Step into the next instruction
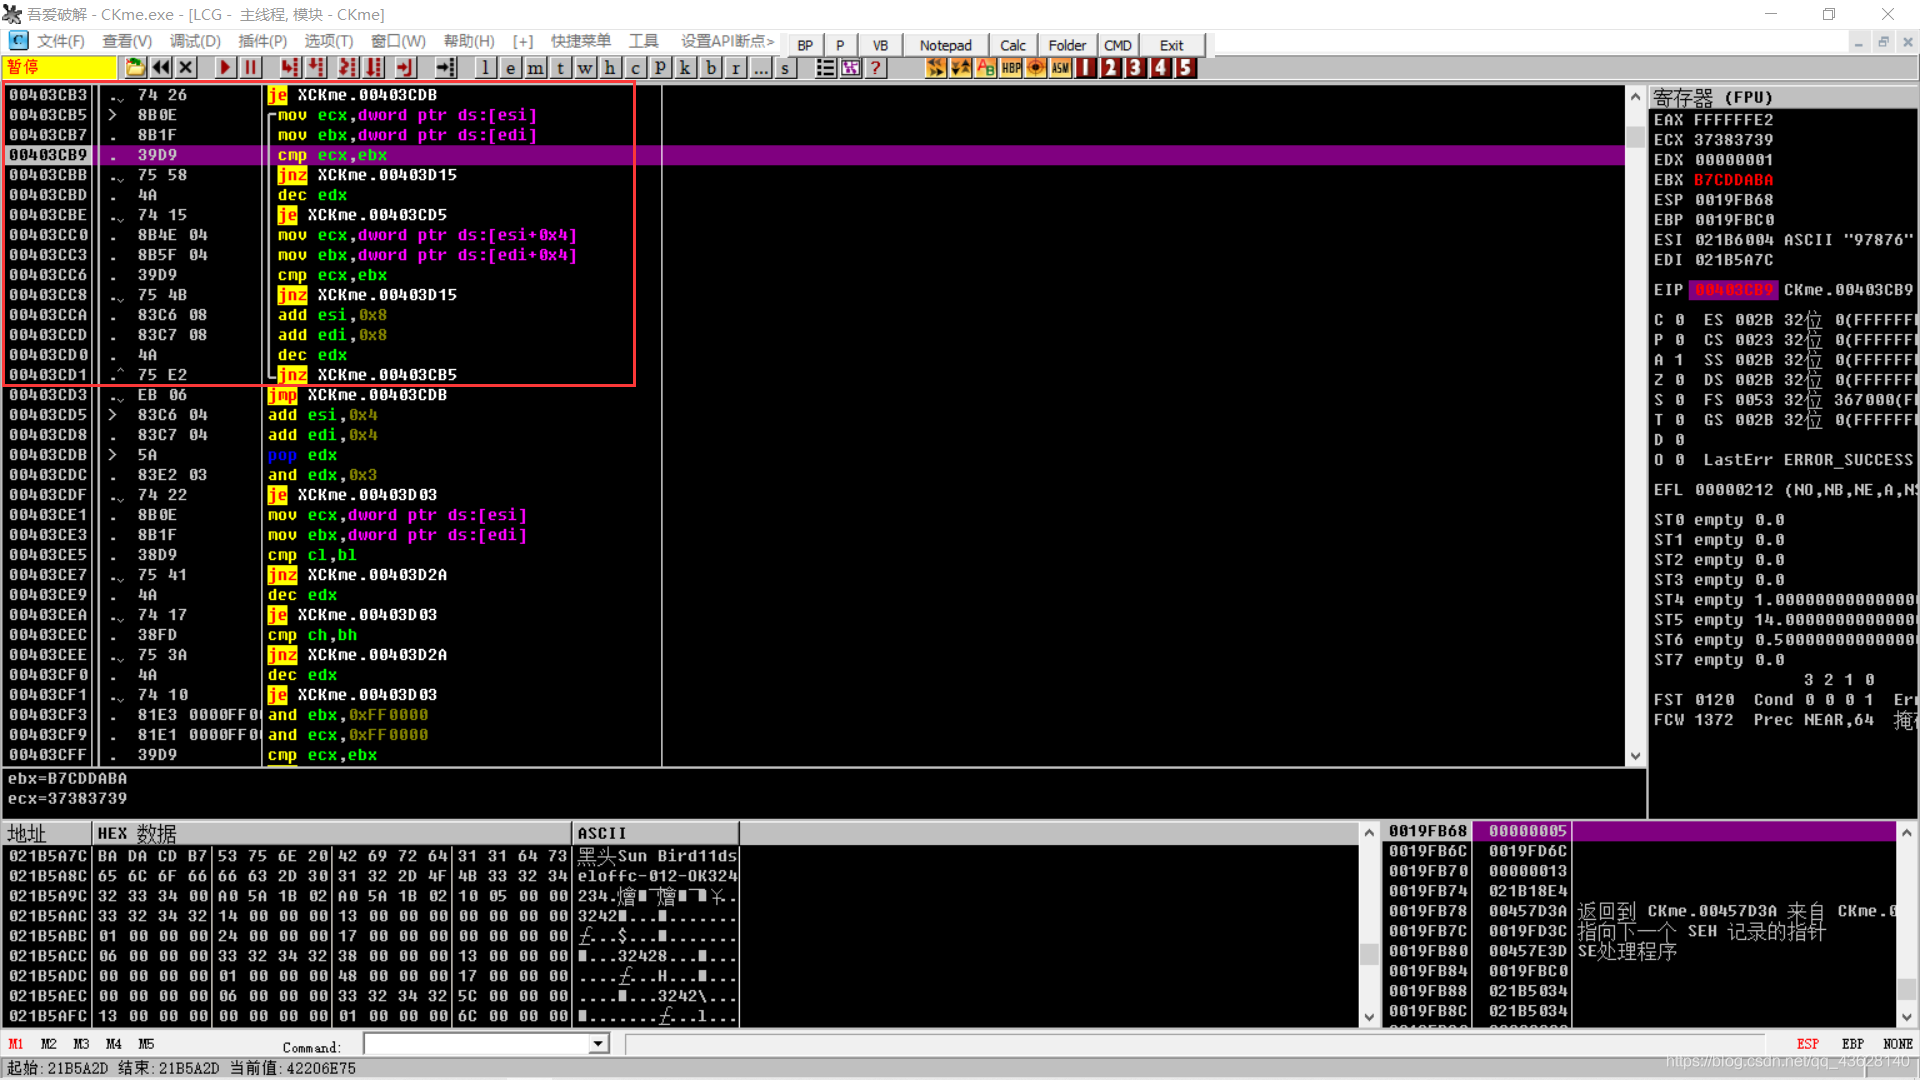 pyautogui.click(x=290, y=67)
